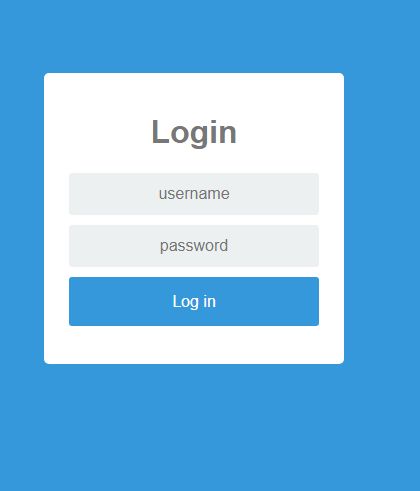Click the white login card background
Viewport: 420px width, 491px height.
click(194, 345)
